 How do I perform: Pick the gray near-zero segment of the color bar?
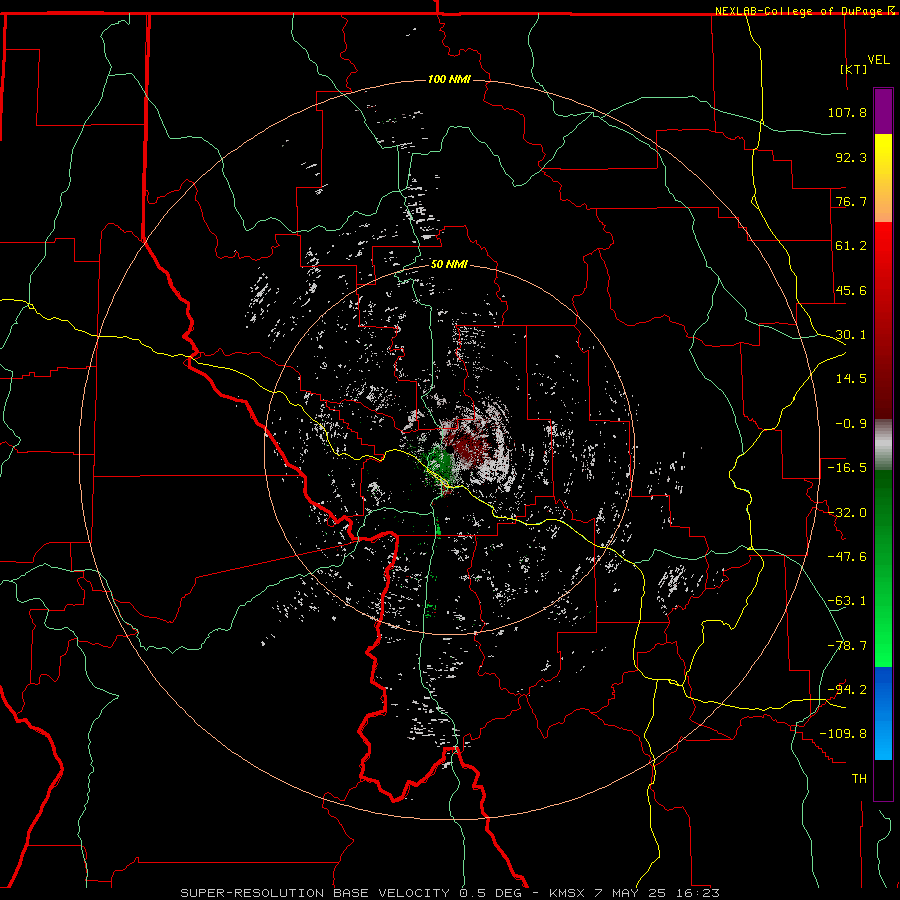coord(883,445)
